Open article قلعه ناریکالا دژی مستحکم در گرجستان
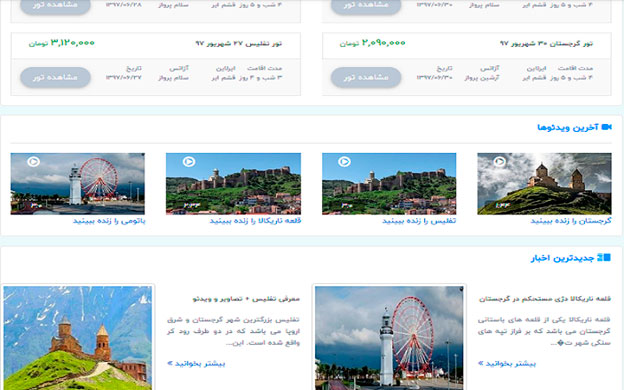 coord(544,299)
